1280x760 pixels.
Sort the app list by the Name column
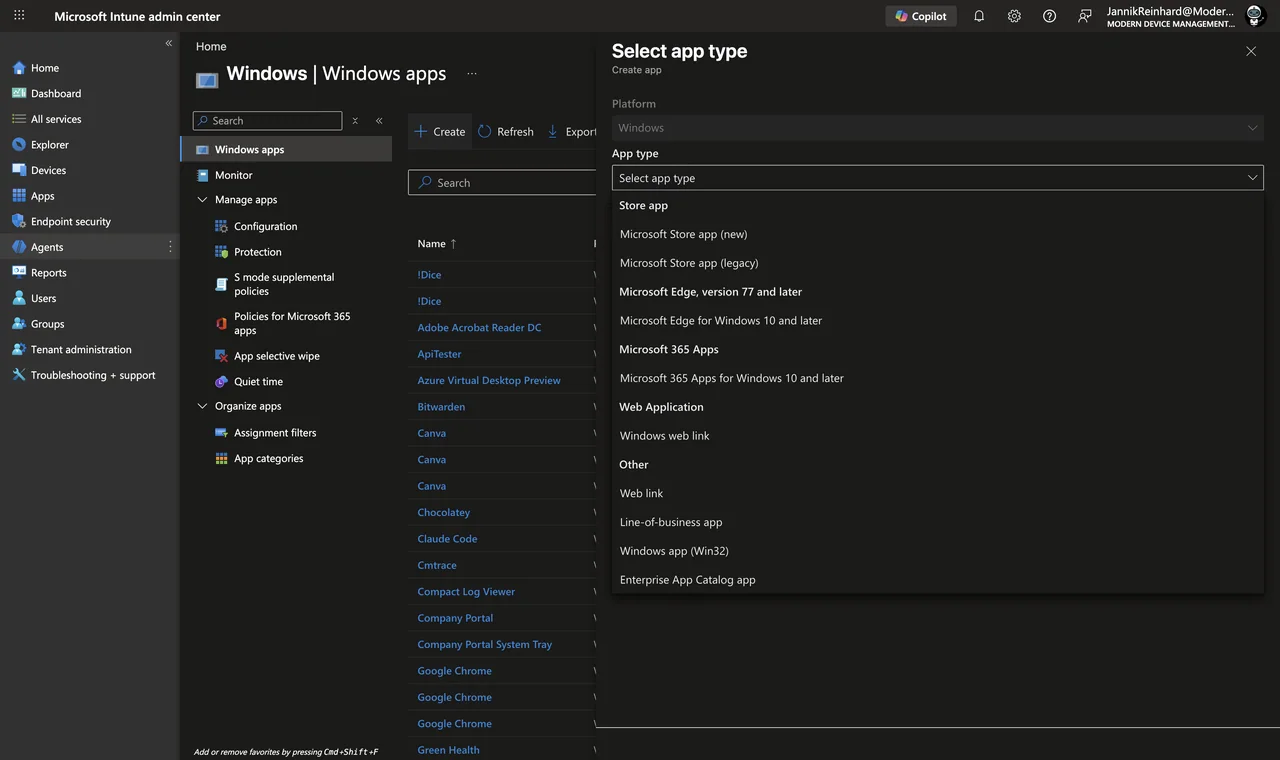coord(437,244)
